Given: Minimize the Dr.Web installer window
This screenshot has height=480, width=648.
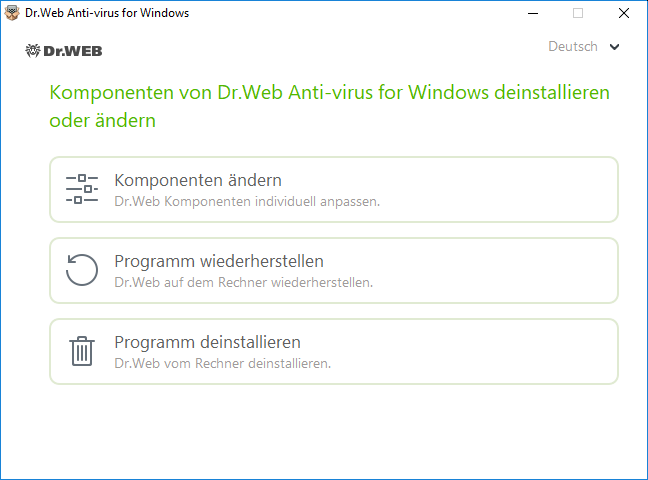Looking at the screenshot, I should 533,13.
